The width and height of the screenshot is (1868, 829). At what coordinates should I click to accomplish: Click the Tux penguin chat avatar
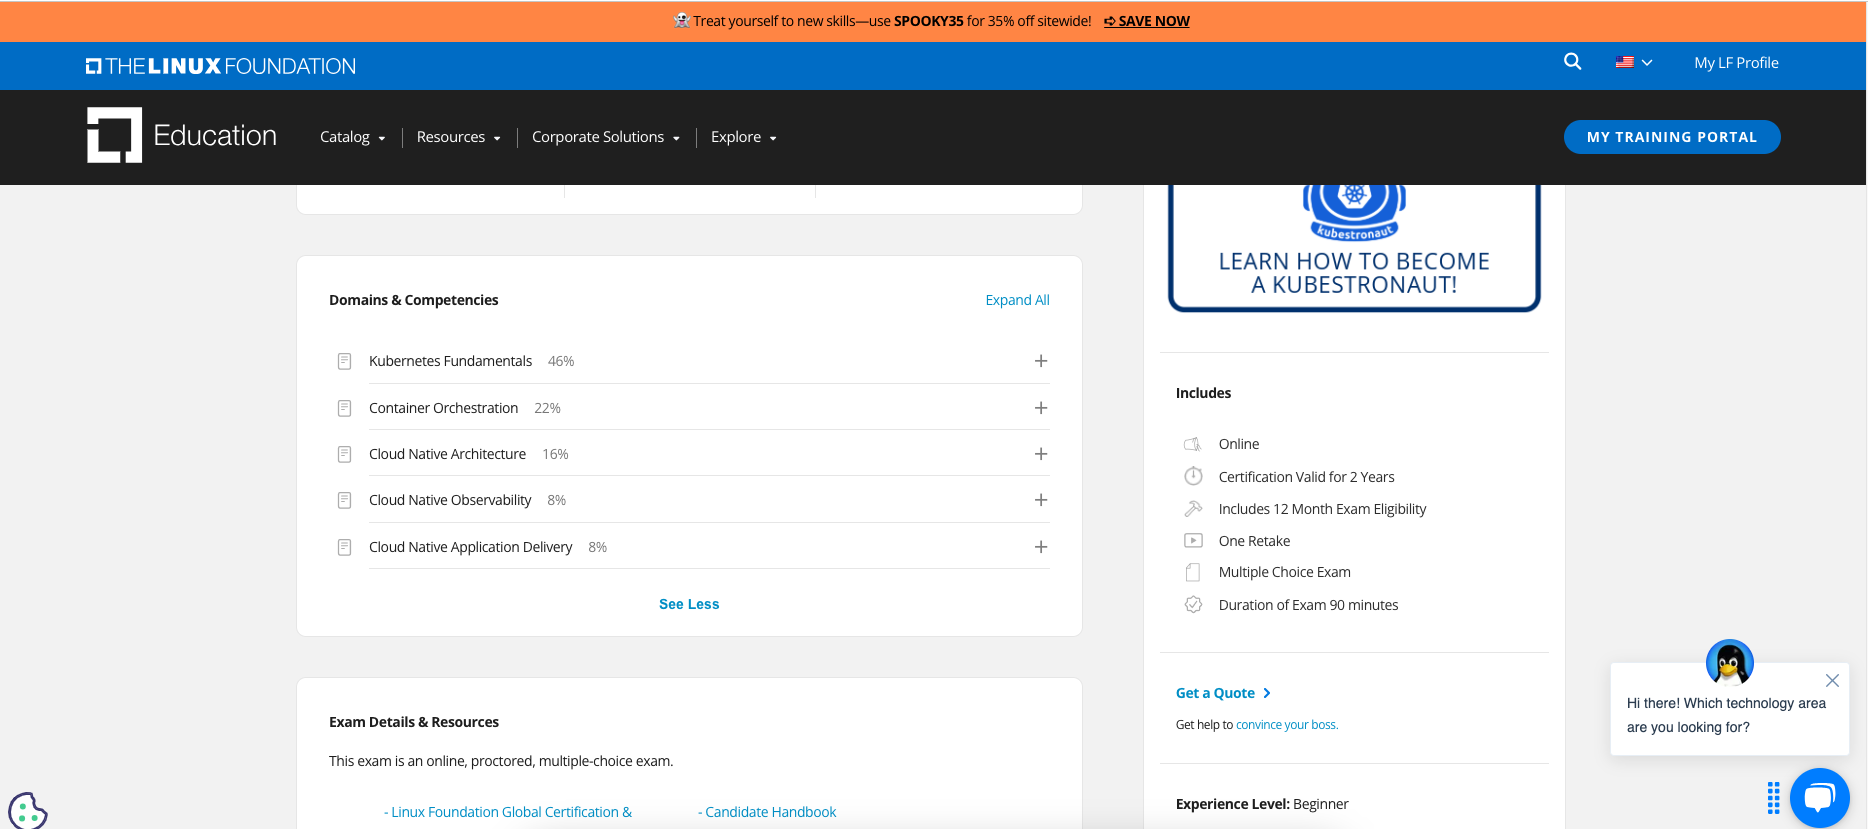1730,662
